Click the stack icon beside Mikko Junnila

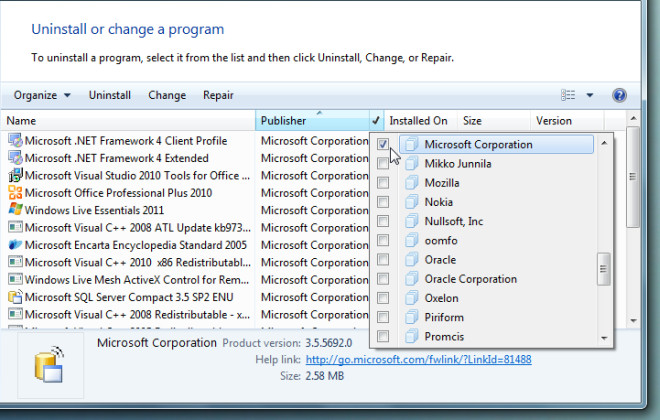point(412,164)
